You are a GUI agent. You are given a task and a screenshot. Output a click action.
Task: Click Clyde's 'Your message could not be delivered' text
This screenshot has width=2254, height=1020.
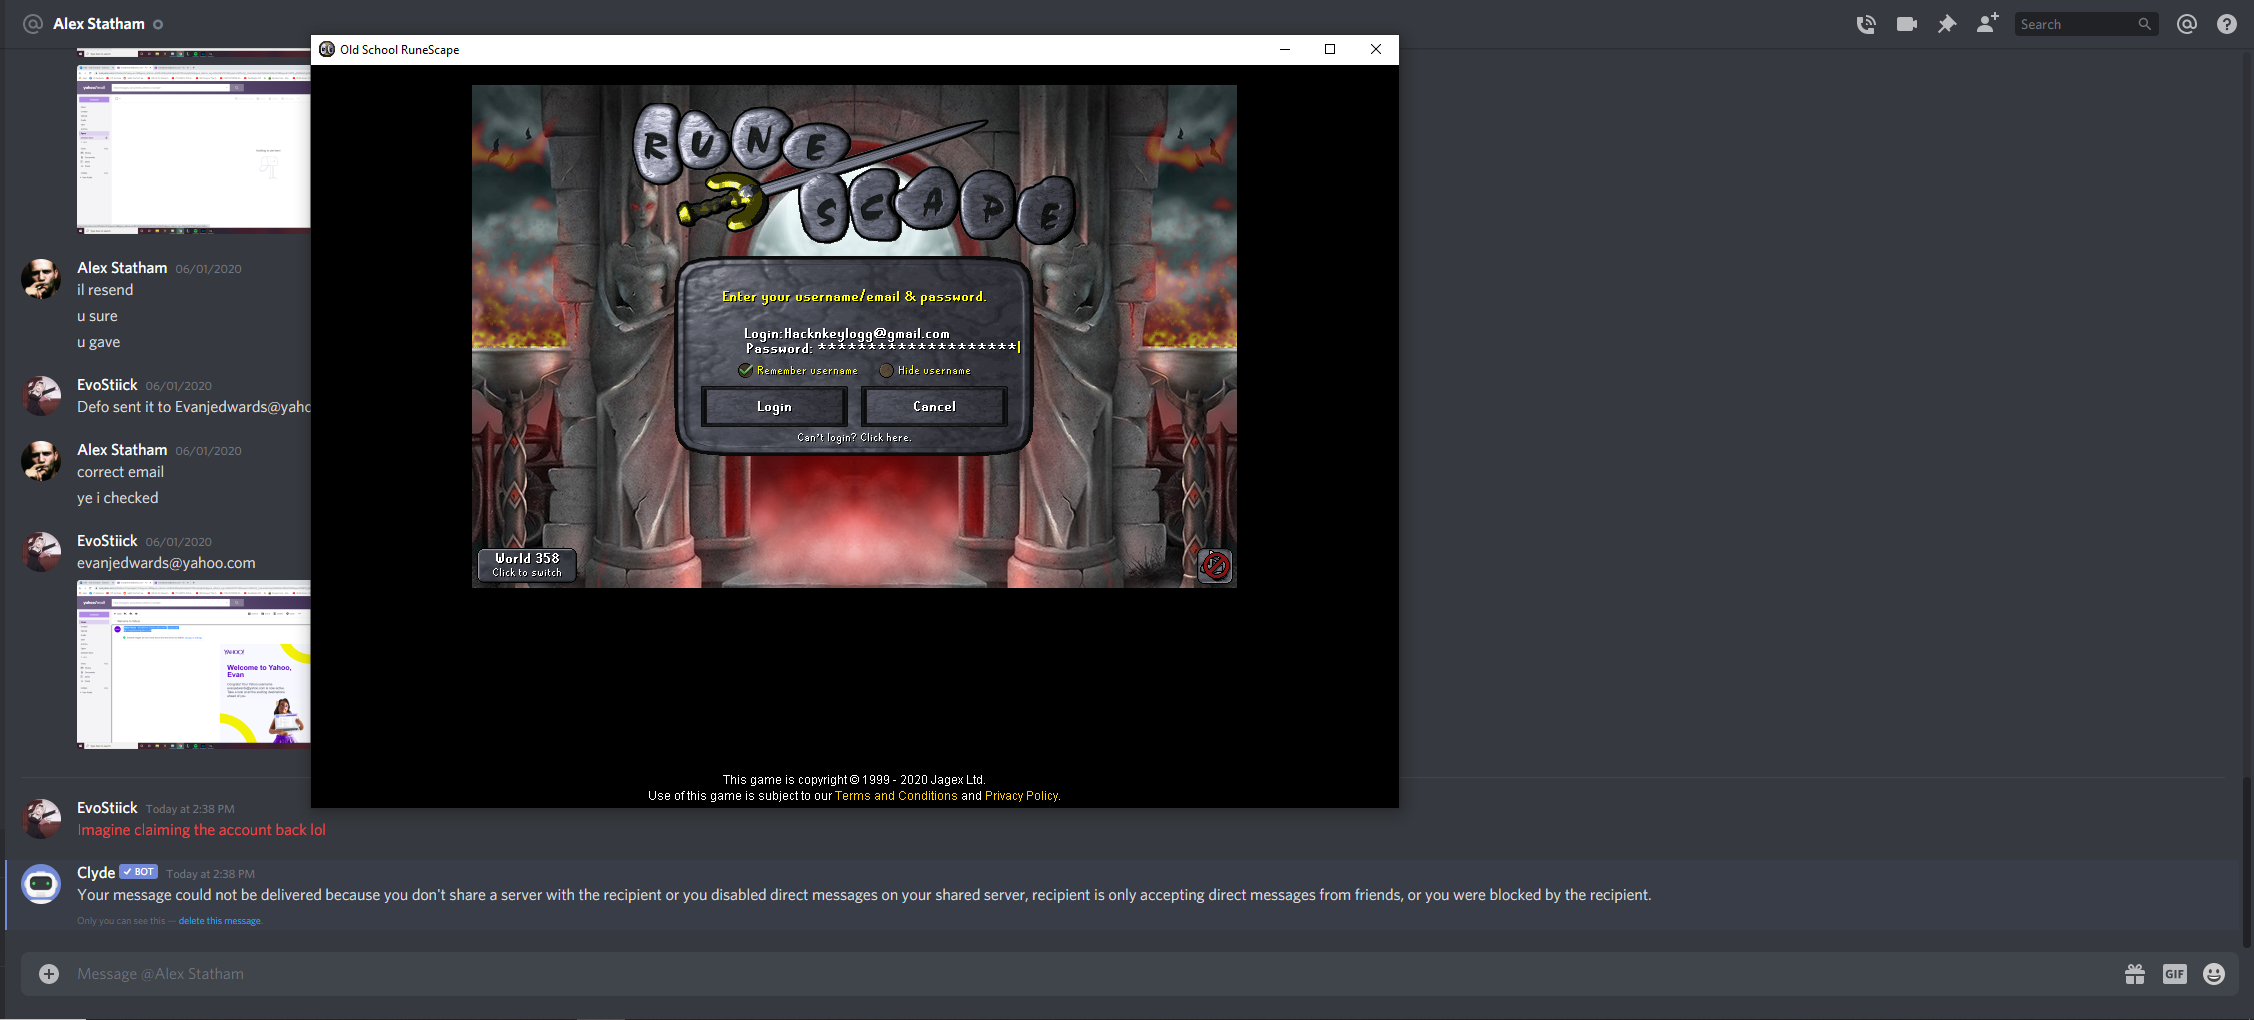coord(864,895)
